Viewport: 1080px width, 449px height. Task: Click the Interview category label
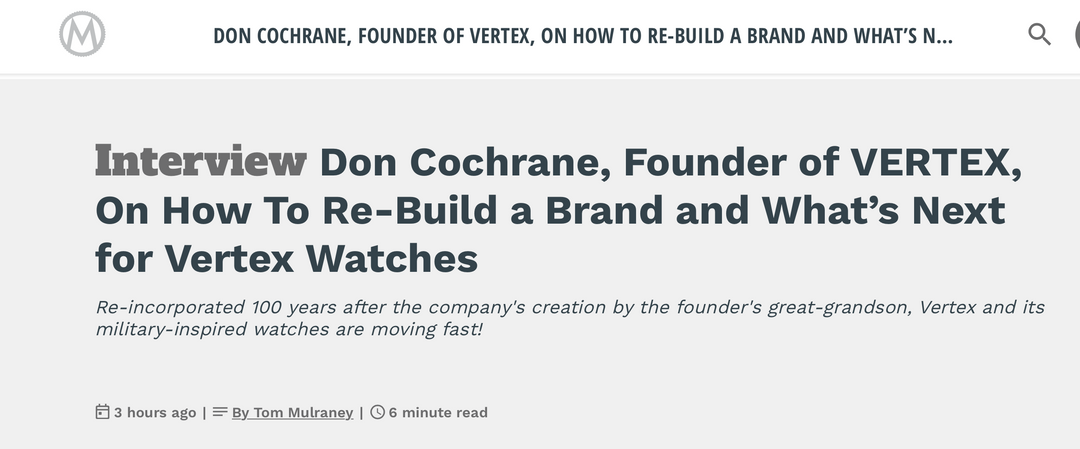200,162
